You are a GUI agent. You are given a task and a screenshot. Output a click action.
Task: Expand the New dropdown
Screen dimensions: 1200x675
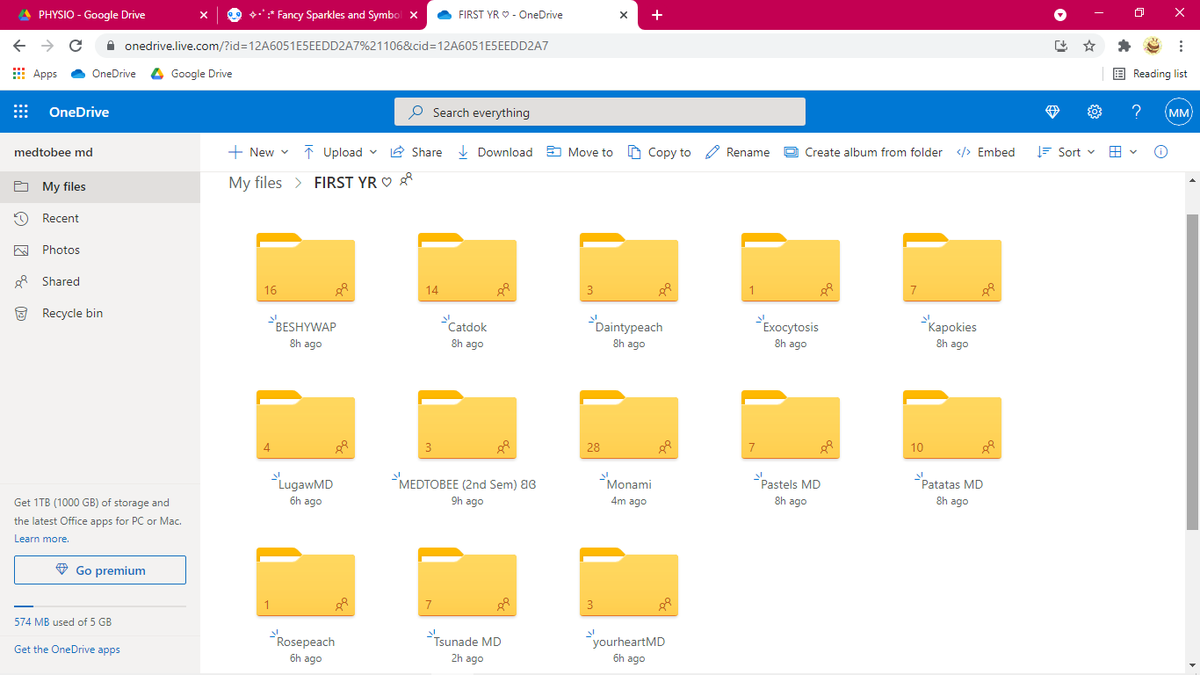click(258, 152)
